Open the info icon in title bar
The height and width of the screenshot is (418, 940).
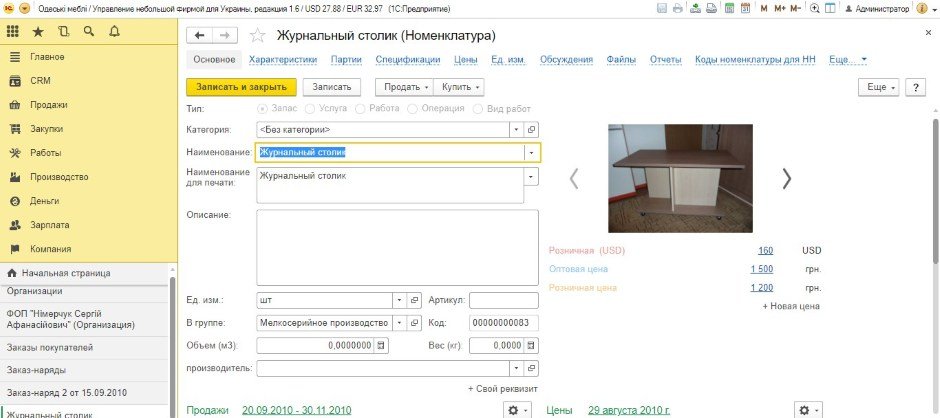coord(921,8)
